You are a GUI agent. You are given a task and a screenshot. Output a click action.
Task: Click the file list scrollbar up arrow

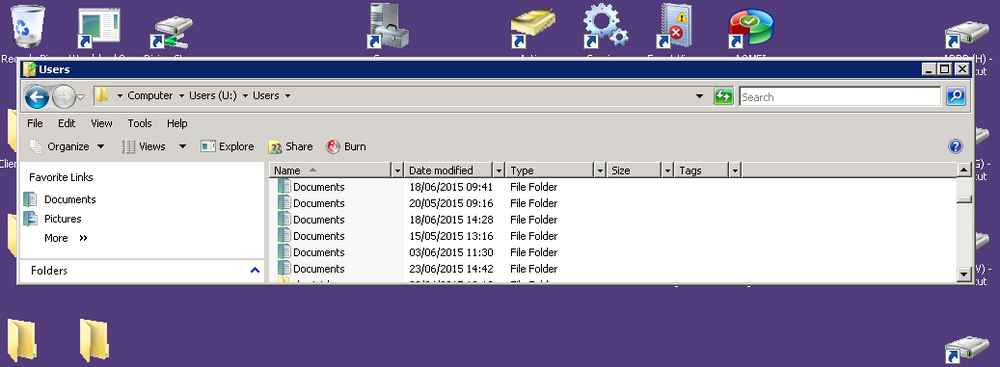pyautogui.click(x=964, y=170)
